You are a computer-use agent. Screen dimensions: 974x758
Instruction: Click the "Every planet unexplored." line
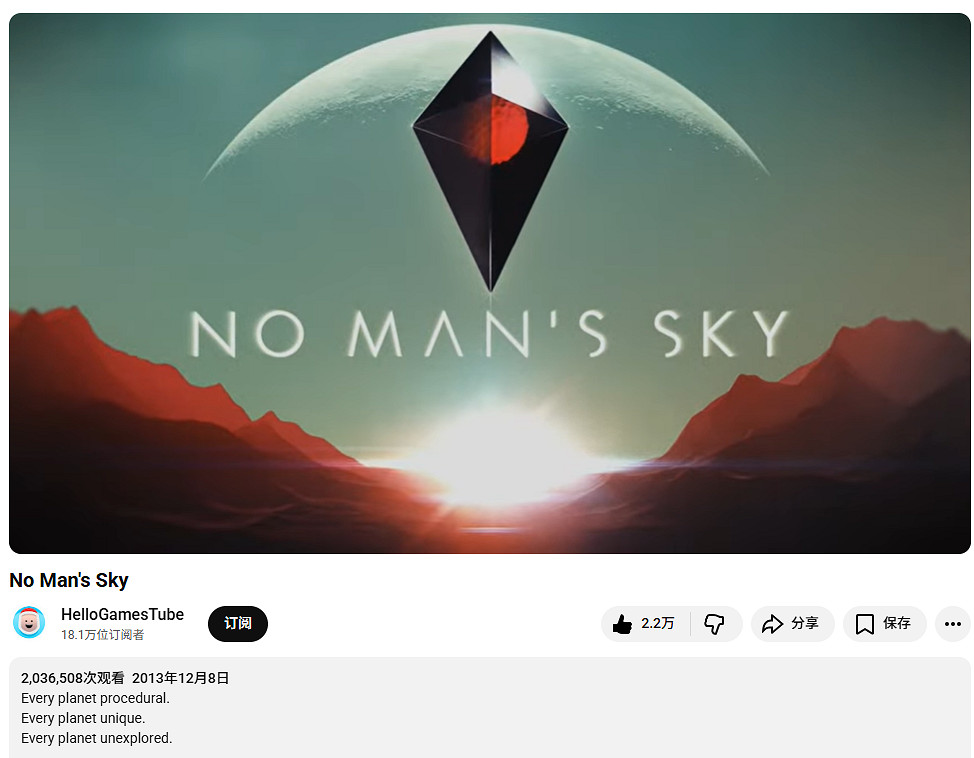(x=96, y=738)
